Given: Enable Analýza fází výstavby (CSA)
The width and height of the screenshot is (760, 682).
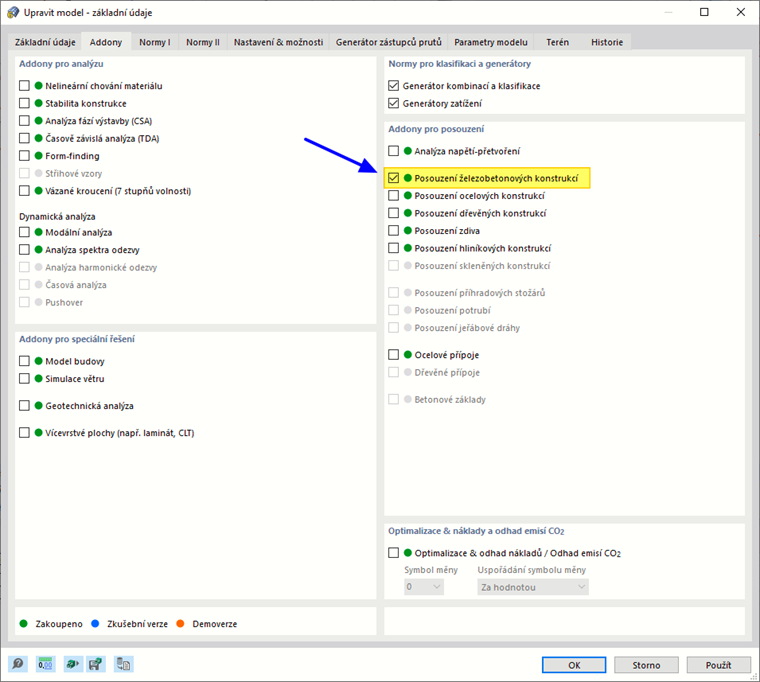Looking at the screenshot, I should (24, 121).
